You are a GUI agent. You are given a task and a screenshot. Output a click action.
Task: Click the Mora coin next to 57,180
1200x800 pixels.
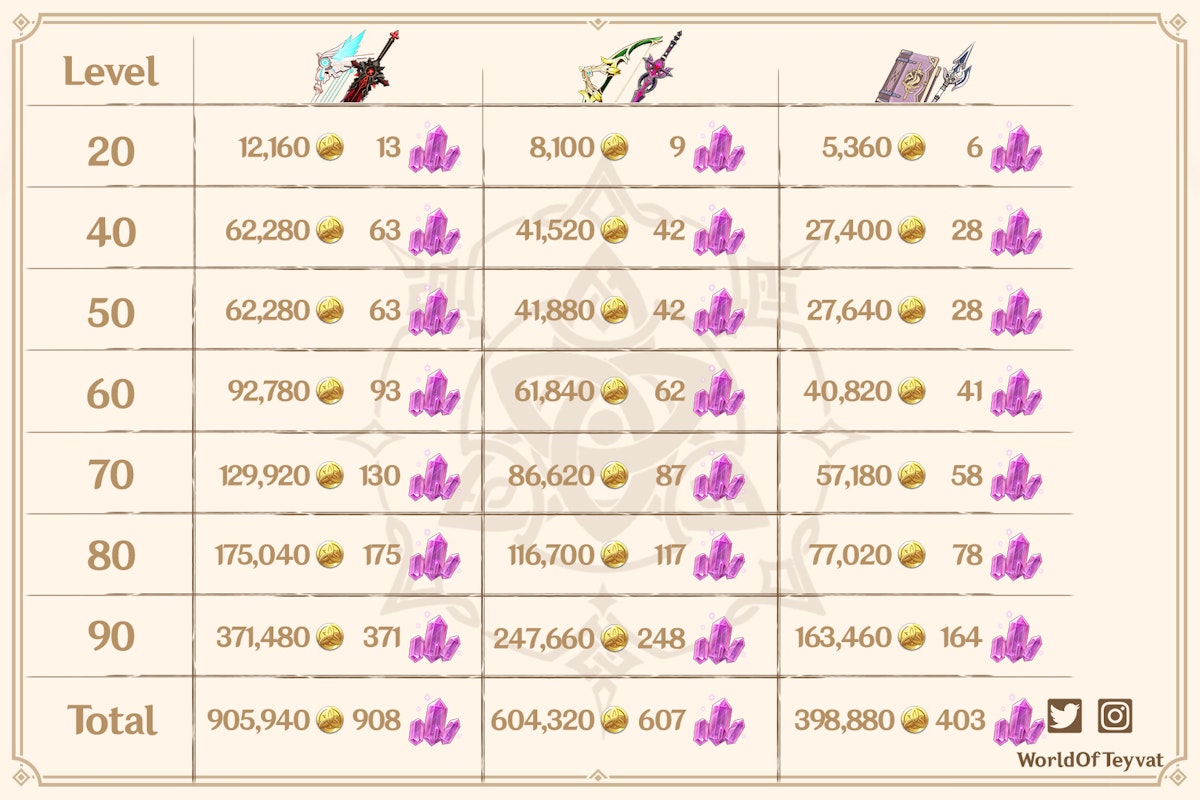click(911, 476)
